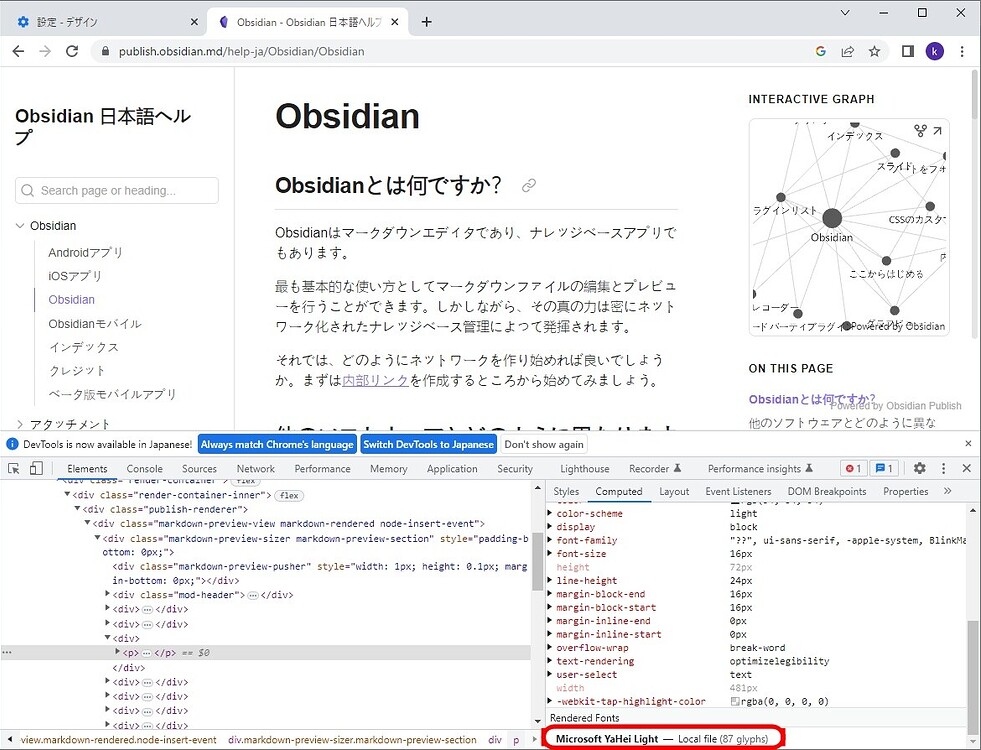Click the rgba(0, 0, 0, 0) color swatch

(735, 701)
